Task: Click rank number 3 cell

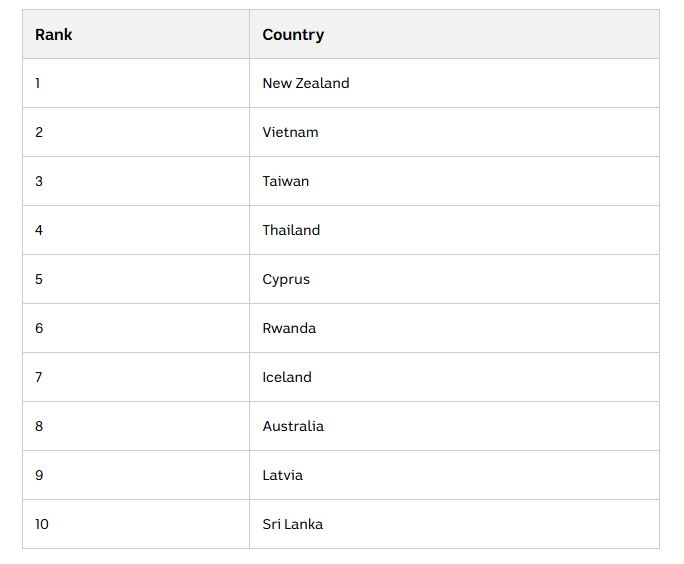Action: pos(136,181)
